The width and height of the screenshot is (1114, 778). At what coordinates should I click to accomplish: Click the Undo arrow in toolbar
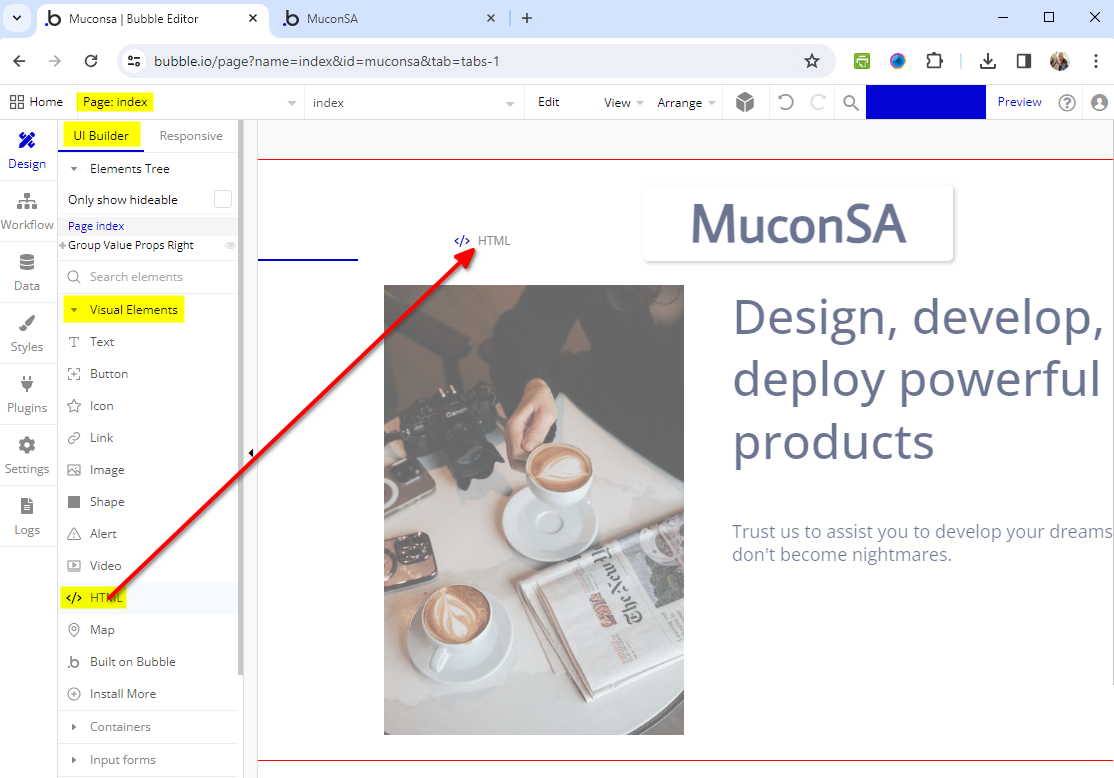pyautogui.click(x=786, y=102)
